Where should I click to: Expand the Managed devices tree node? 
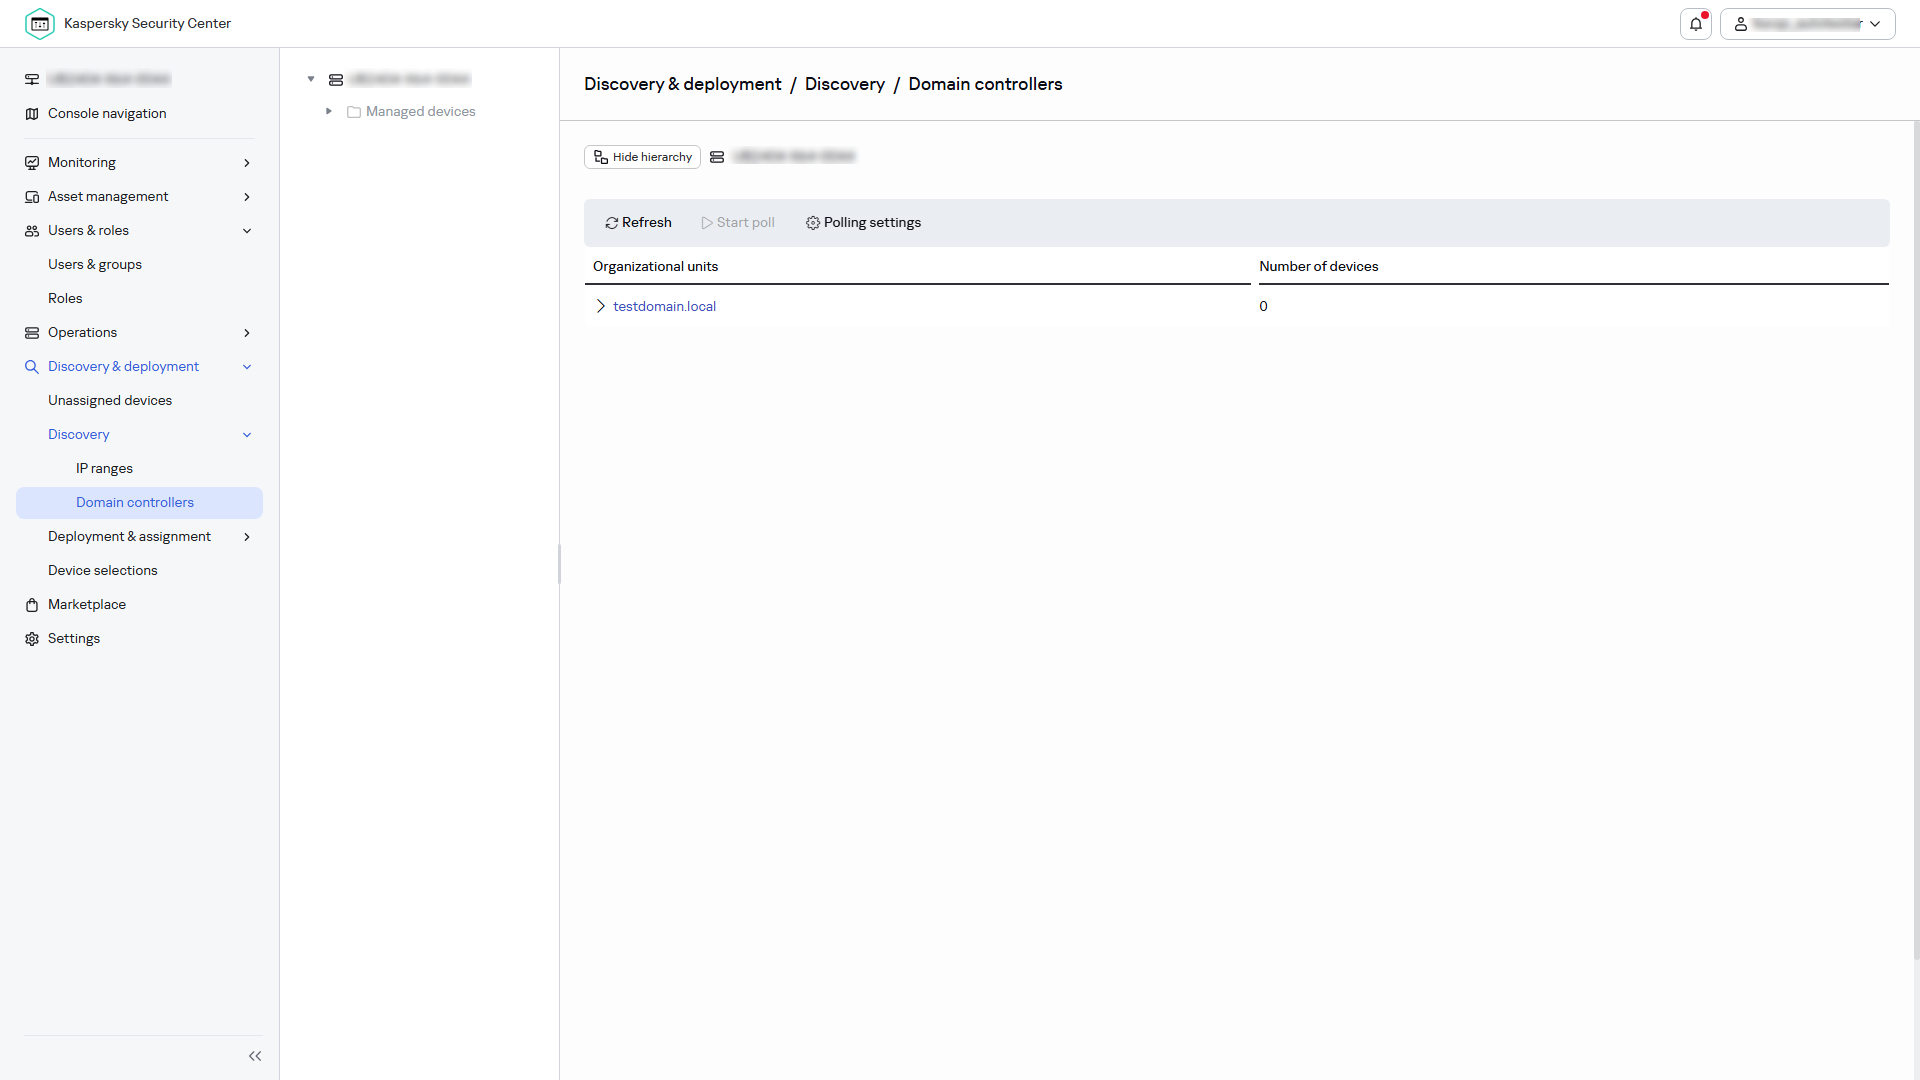point(329,111)
